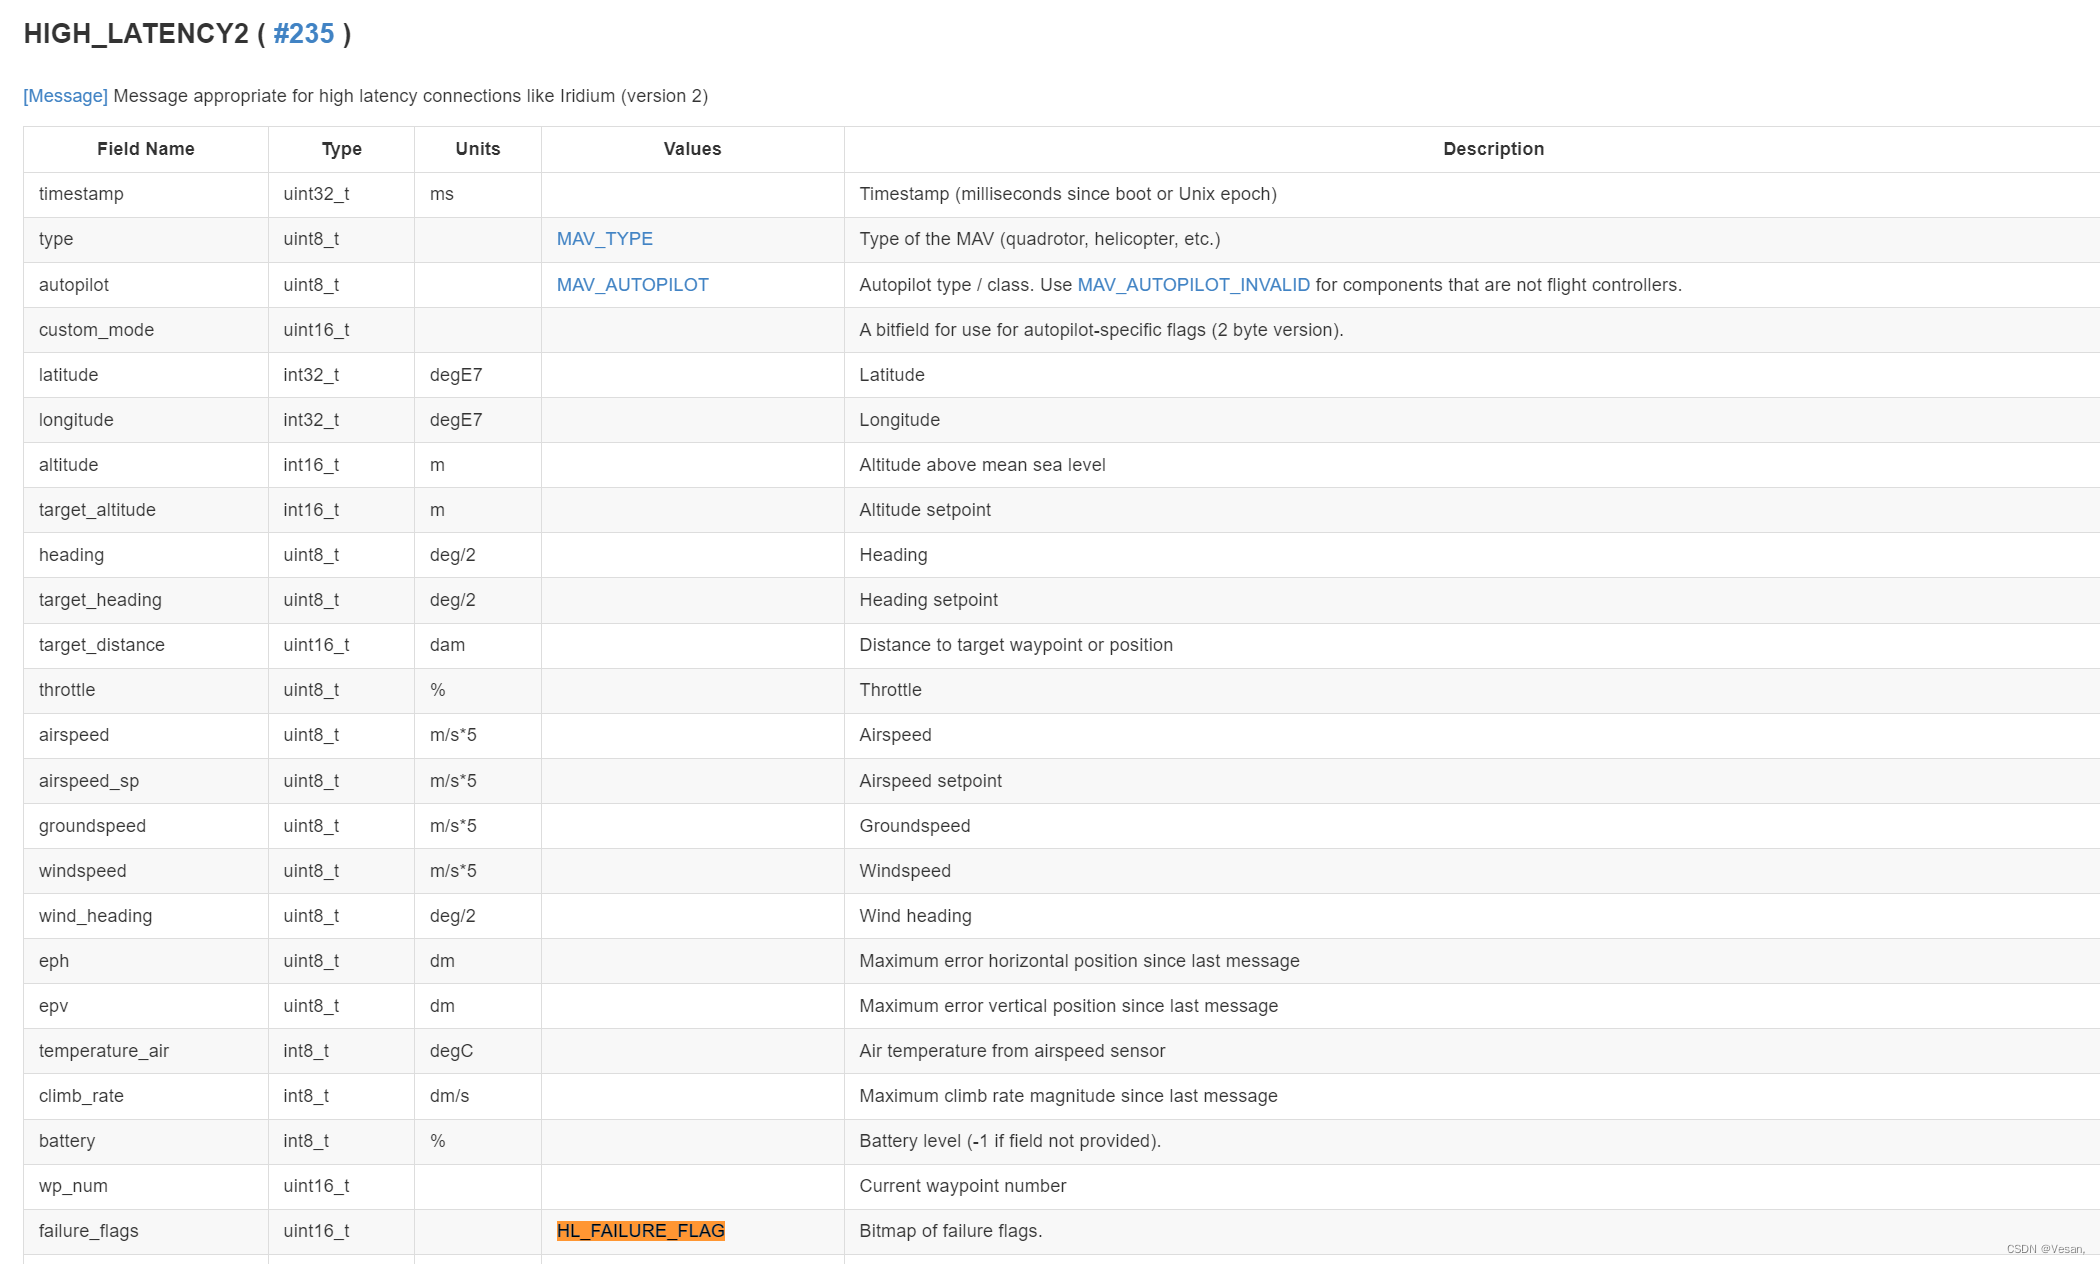Viewport: 2100px width, 1264px height.
Task: Click the failure_flags field name cell
Action: tap(88, 1231)
